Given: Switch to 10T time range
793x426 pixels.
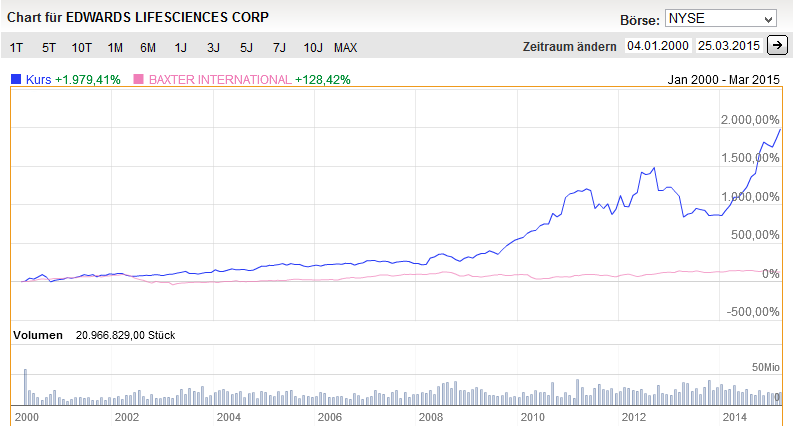Looking at the screenshot, I should click(x=82, y=47).
